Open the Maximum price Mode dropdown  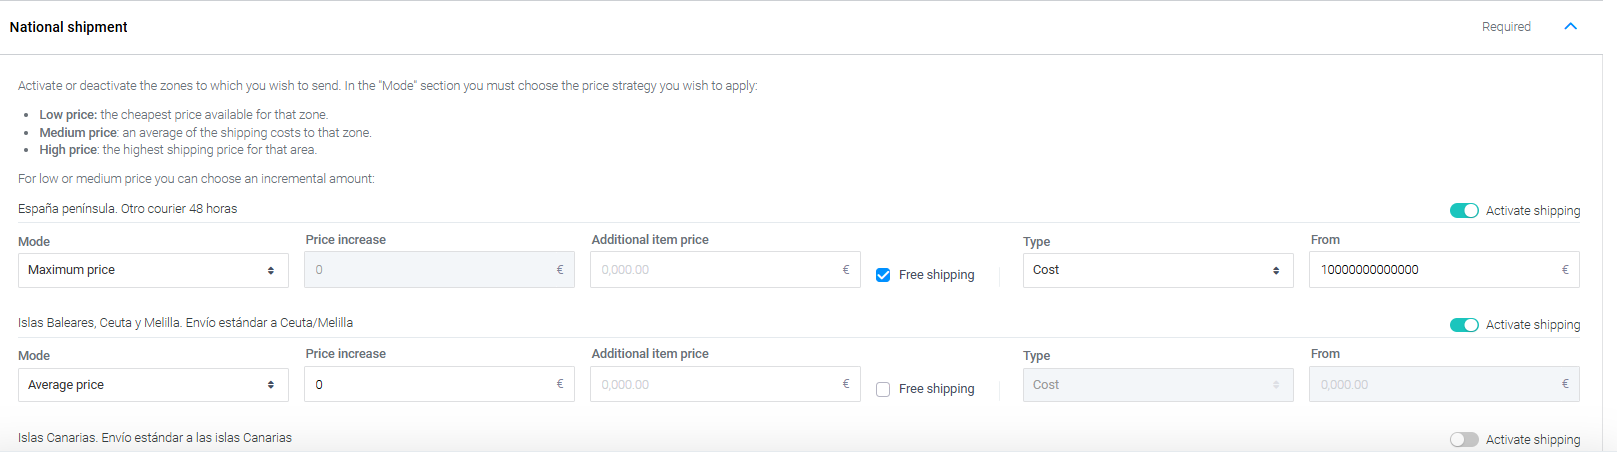[x=153, y=270]
